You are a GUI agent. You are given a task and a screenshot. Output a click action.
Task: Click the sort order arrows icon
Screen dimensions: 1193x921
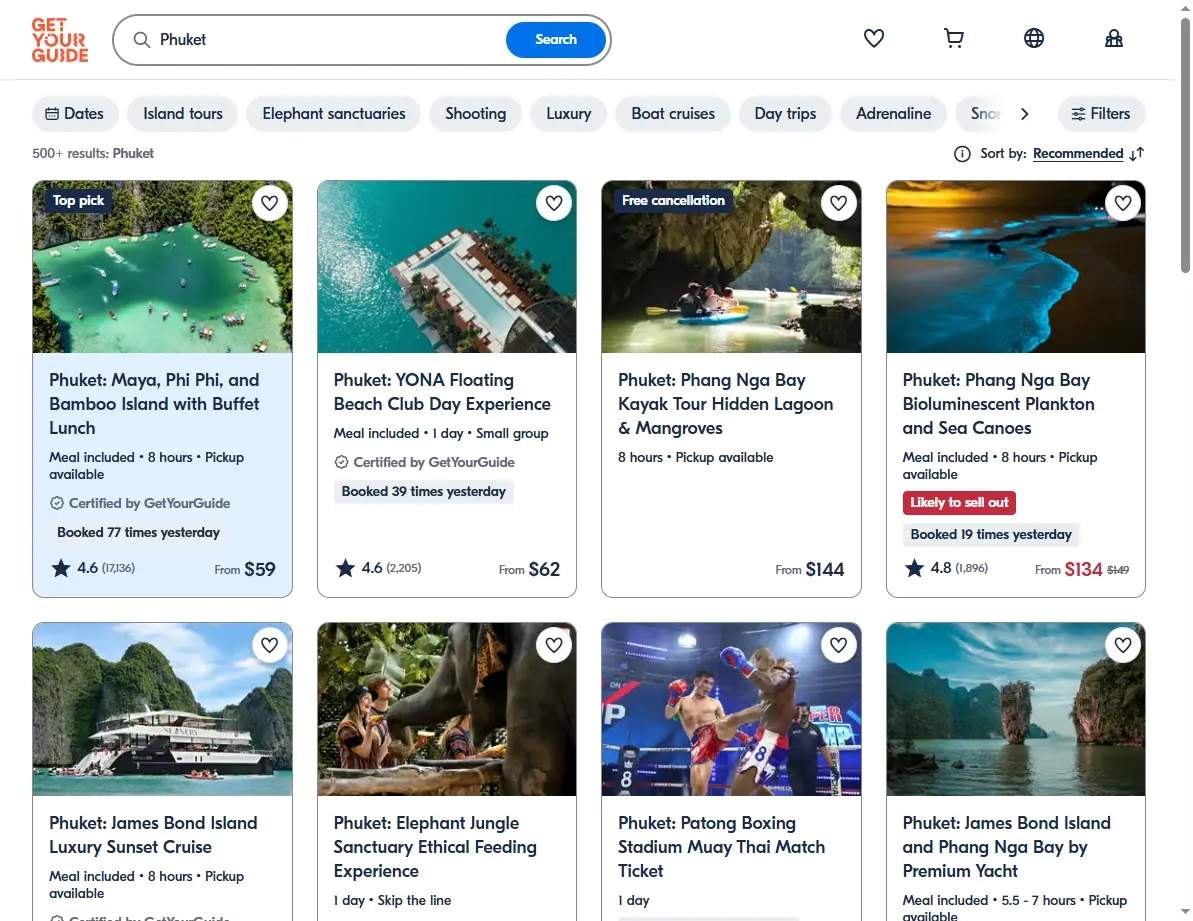1137,154
